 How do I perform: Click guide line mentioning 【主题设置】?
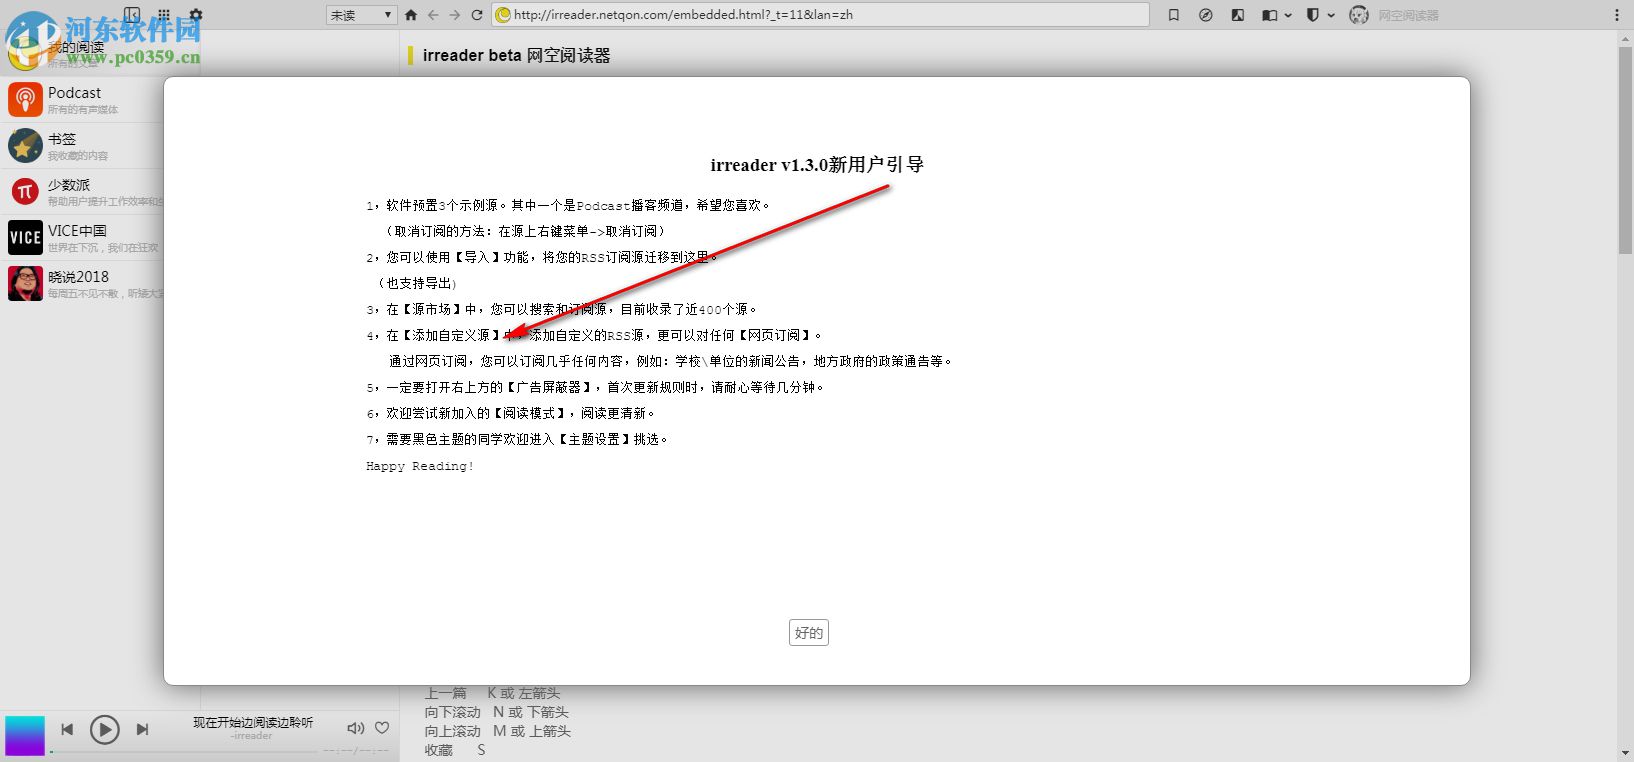click(517, 439)
